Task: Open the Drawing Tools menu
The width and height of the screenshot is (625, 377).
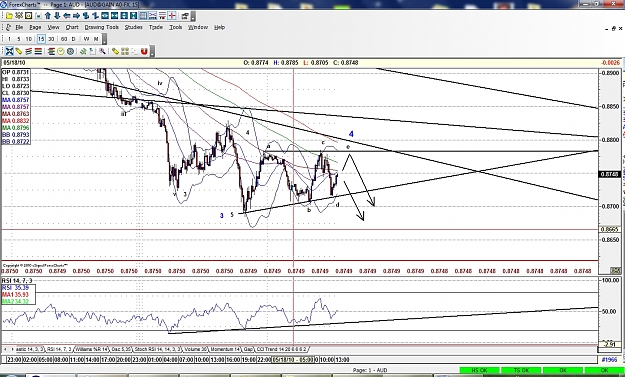Action: 102,27
